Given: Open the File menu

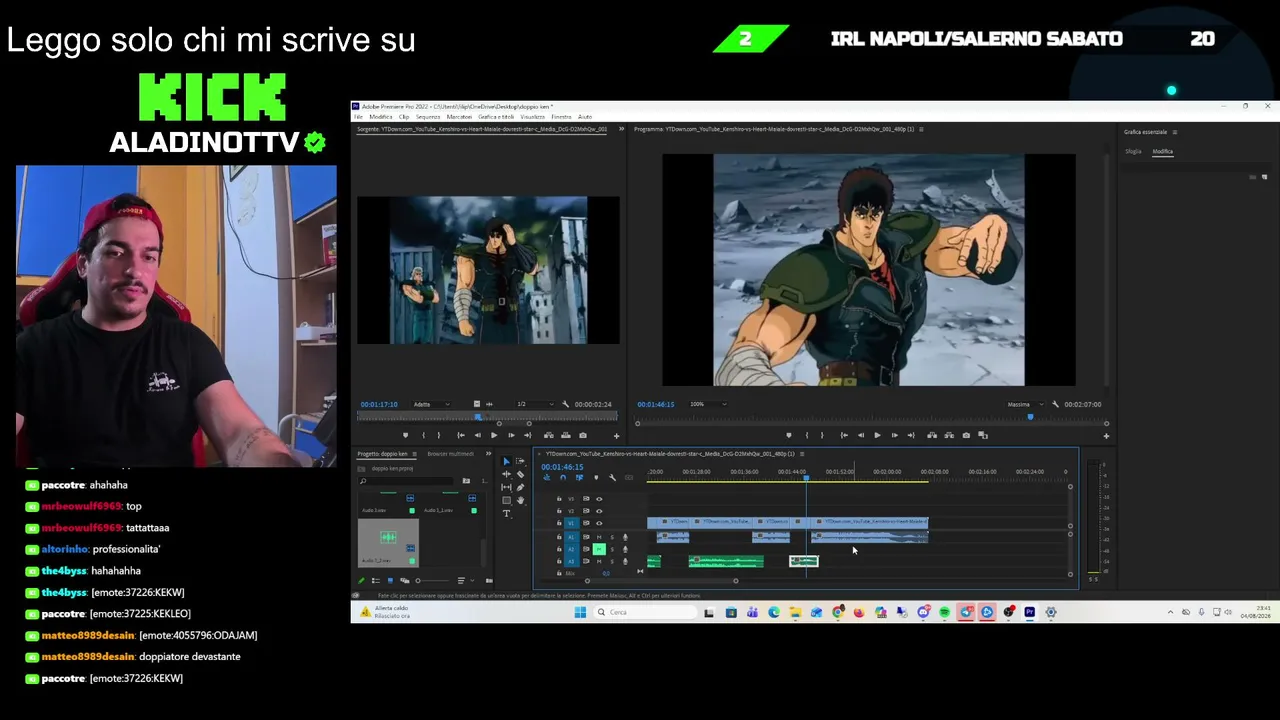Looking at the screenshot, I should click(x=358, y=117).
